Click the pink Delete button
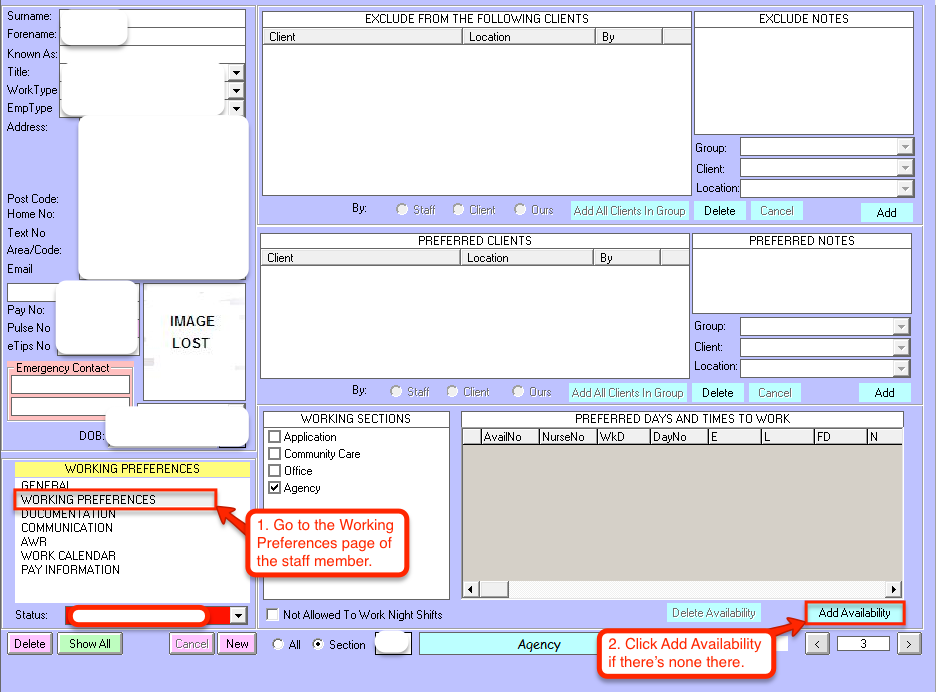Screen dimensions: 936x692 coord(29,644)
